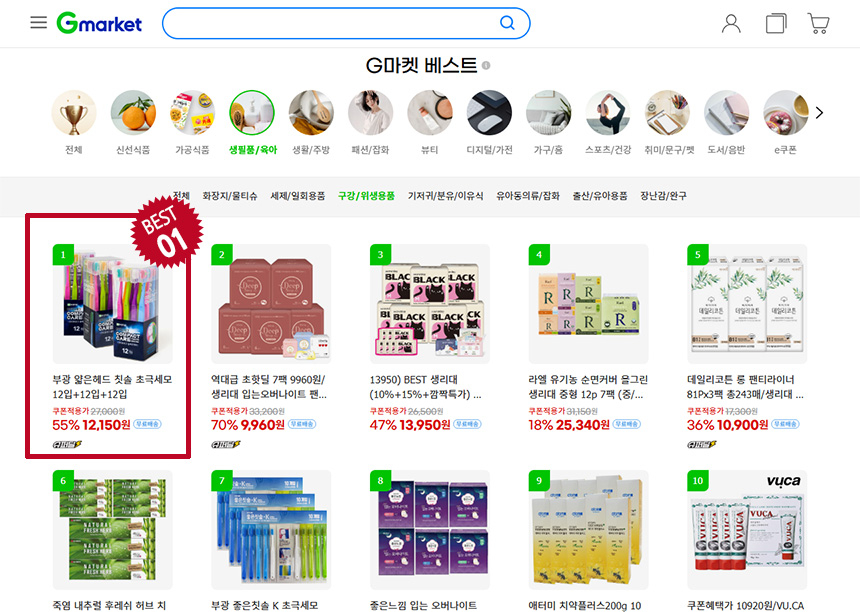Select the 신선식품 orange category icon
This screenshot has height=612, width=860.
133,113
